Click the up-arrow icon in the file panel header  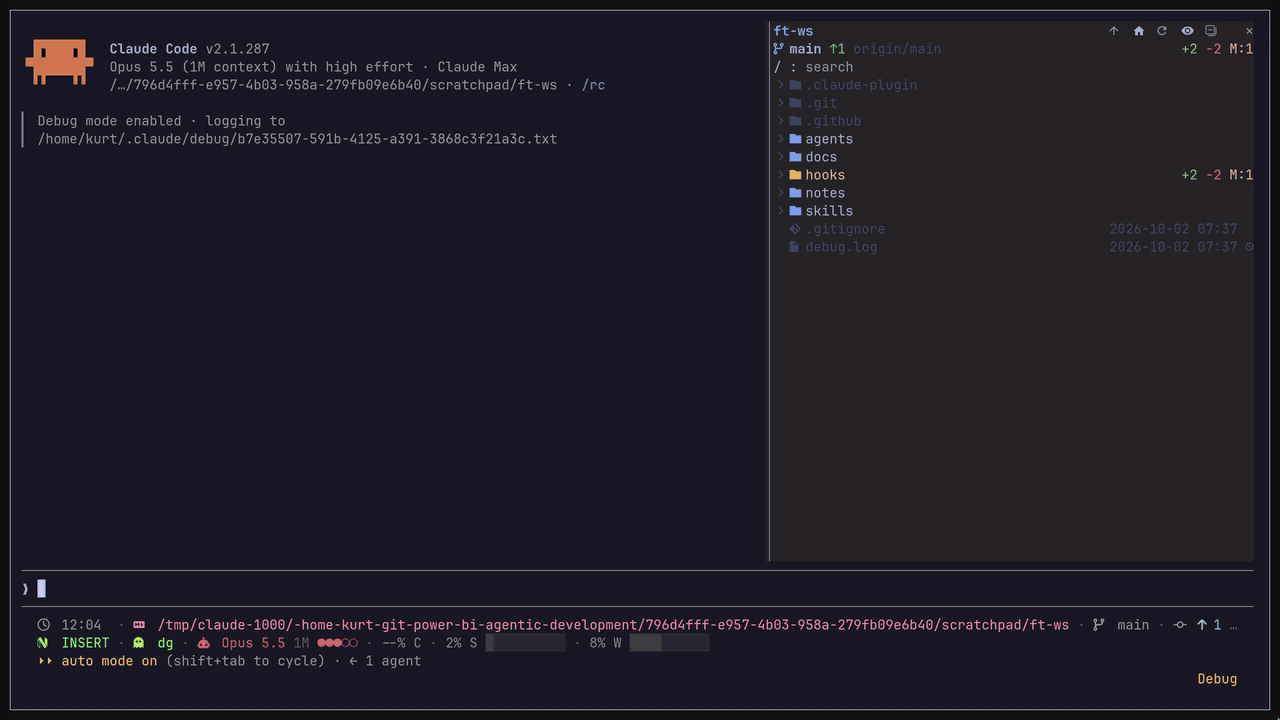click(x=1114, y=31)
